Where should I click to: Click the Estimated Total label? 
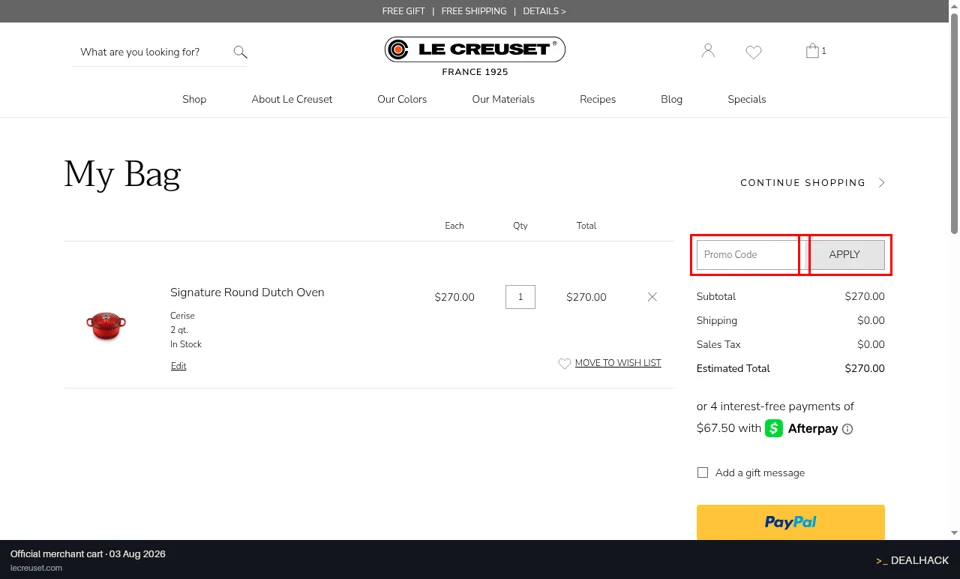[x=733, y=368]
